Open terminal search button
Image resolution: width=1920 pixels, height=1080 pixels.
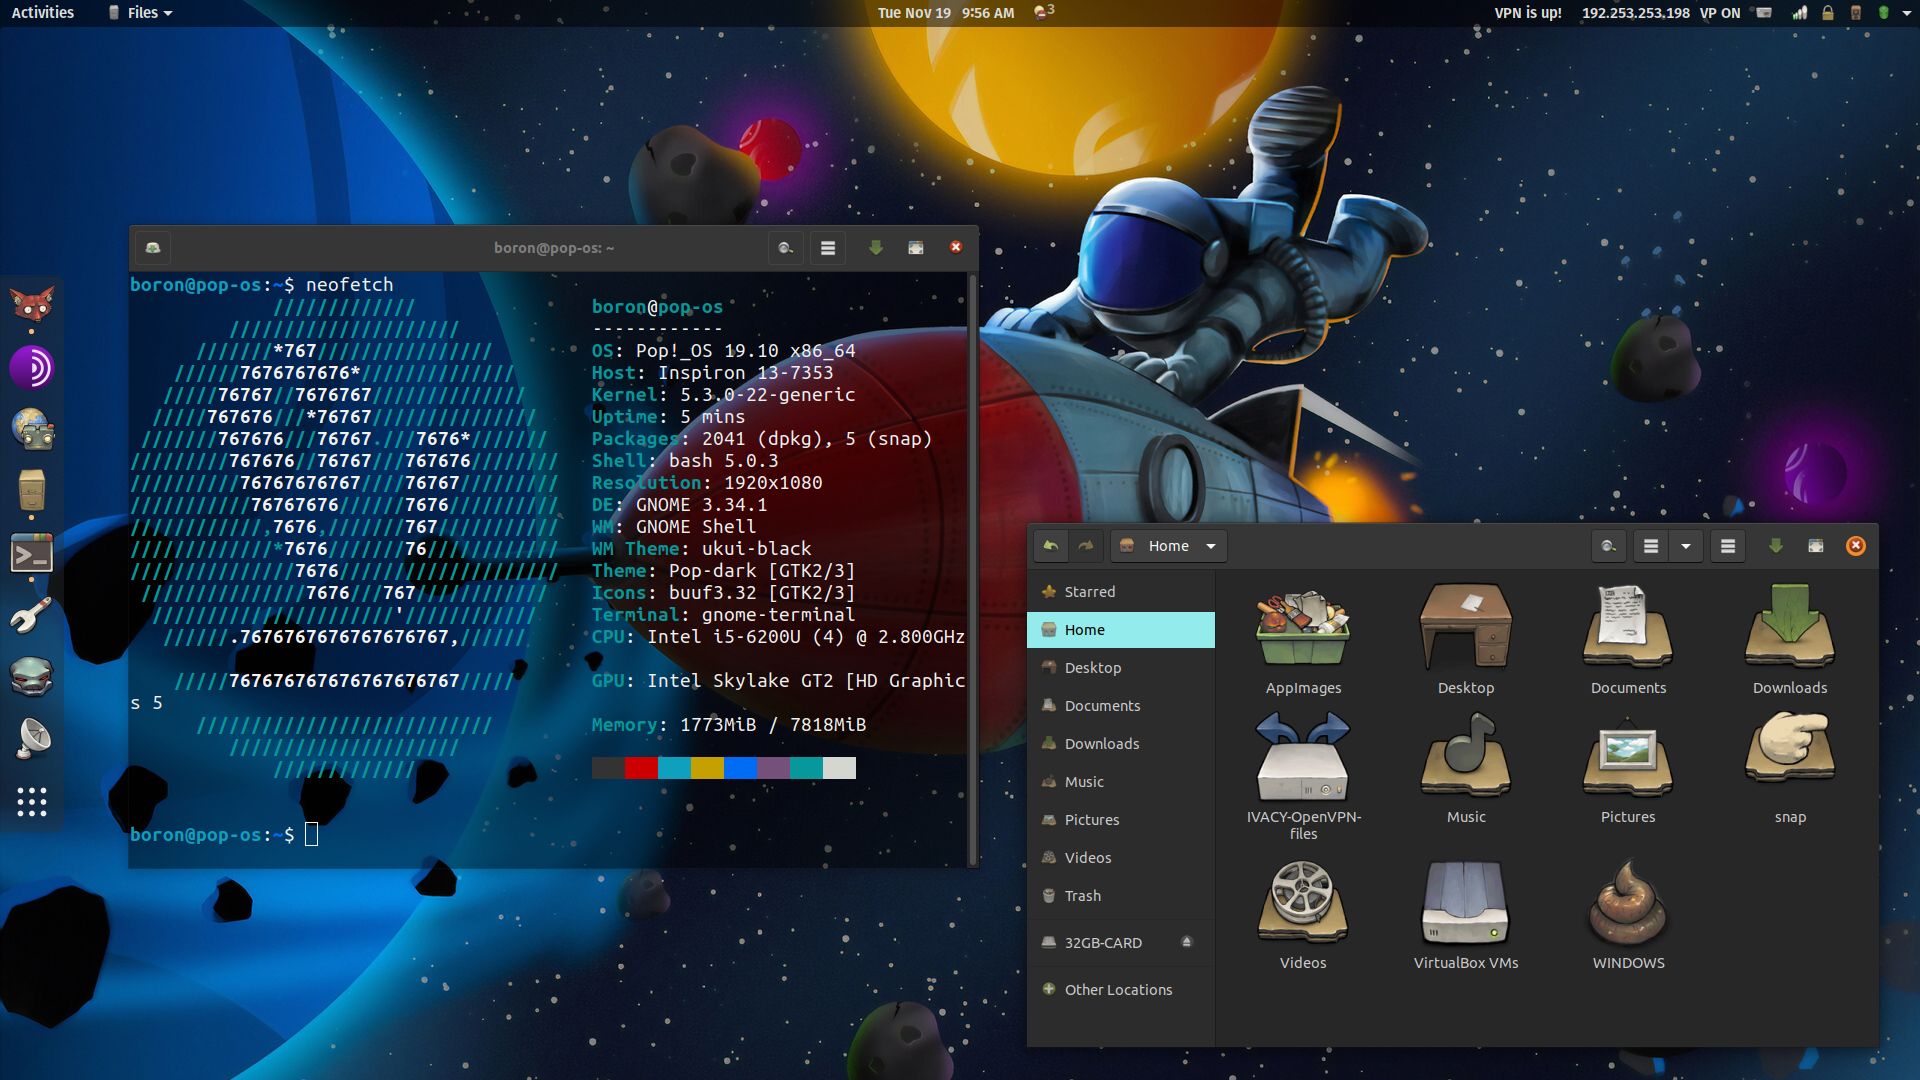click(x=785, y=248)
